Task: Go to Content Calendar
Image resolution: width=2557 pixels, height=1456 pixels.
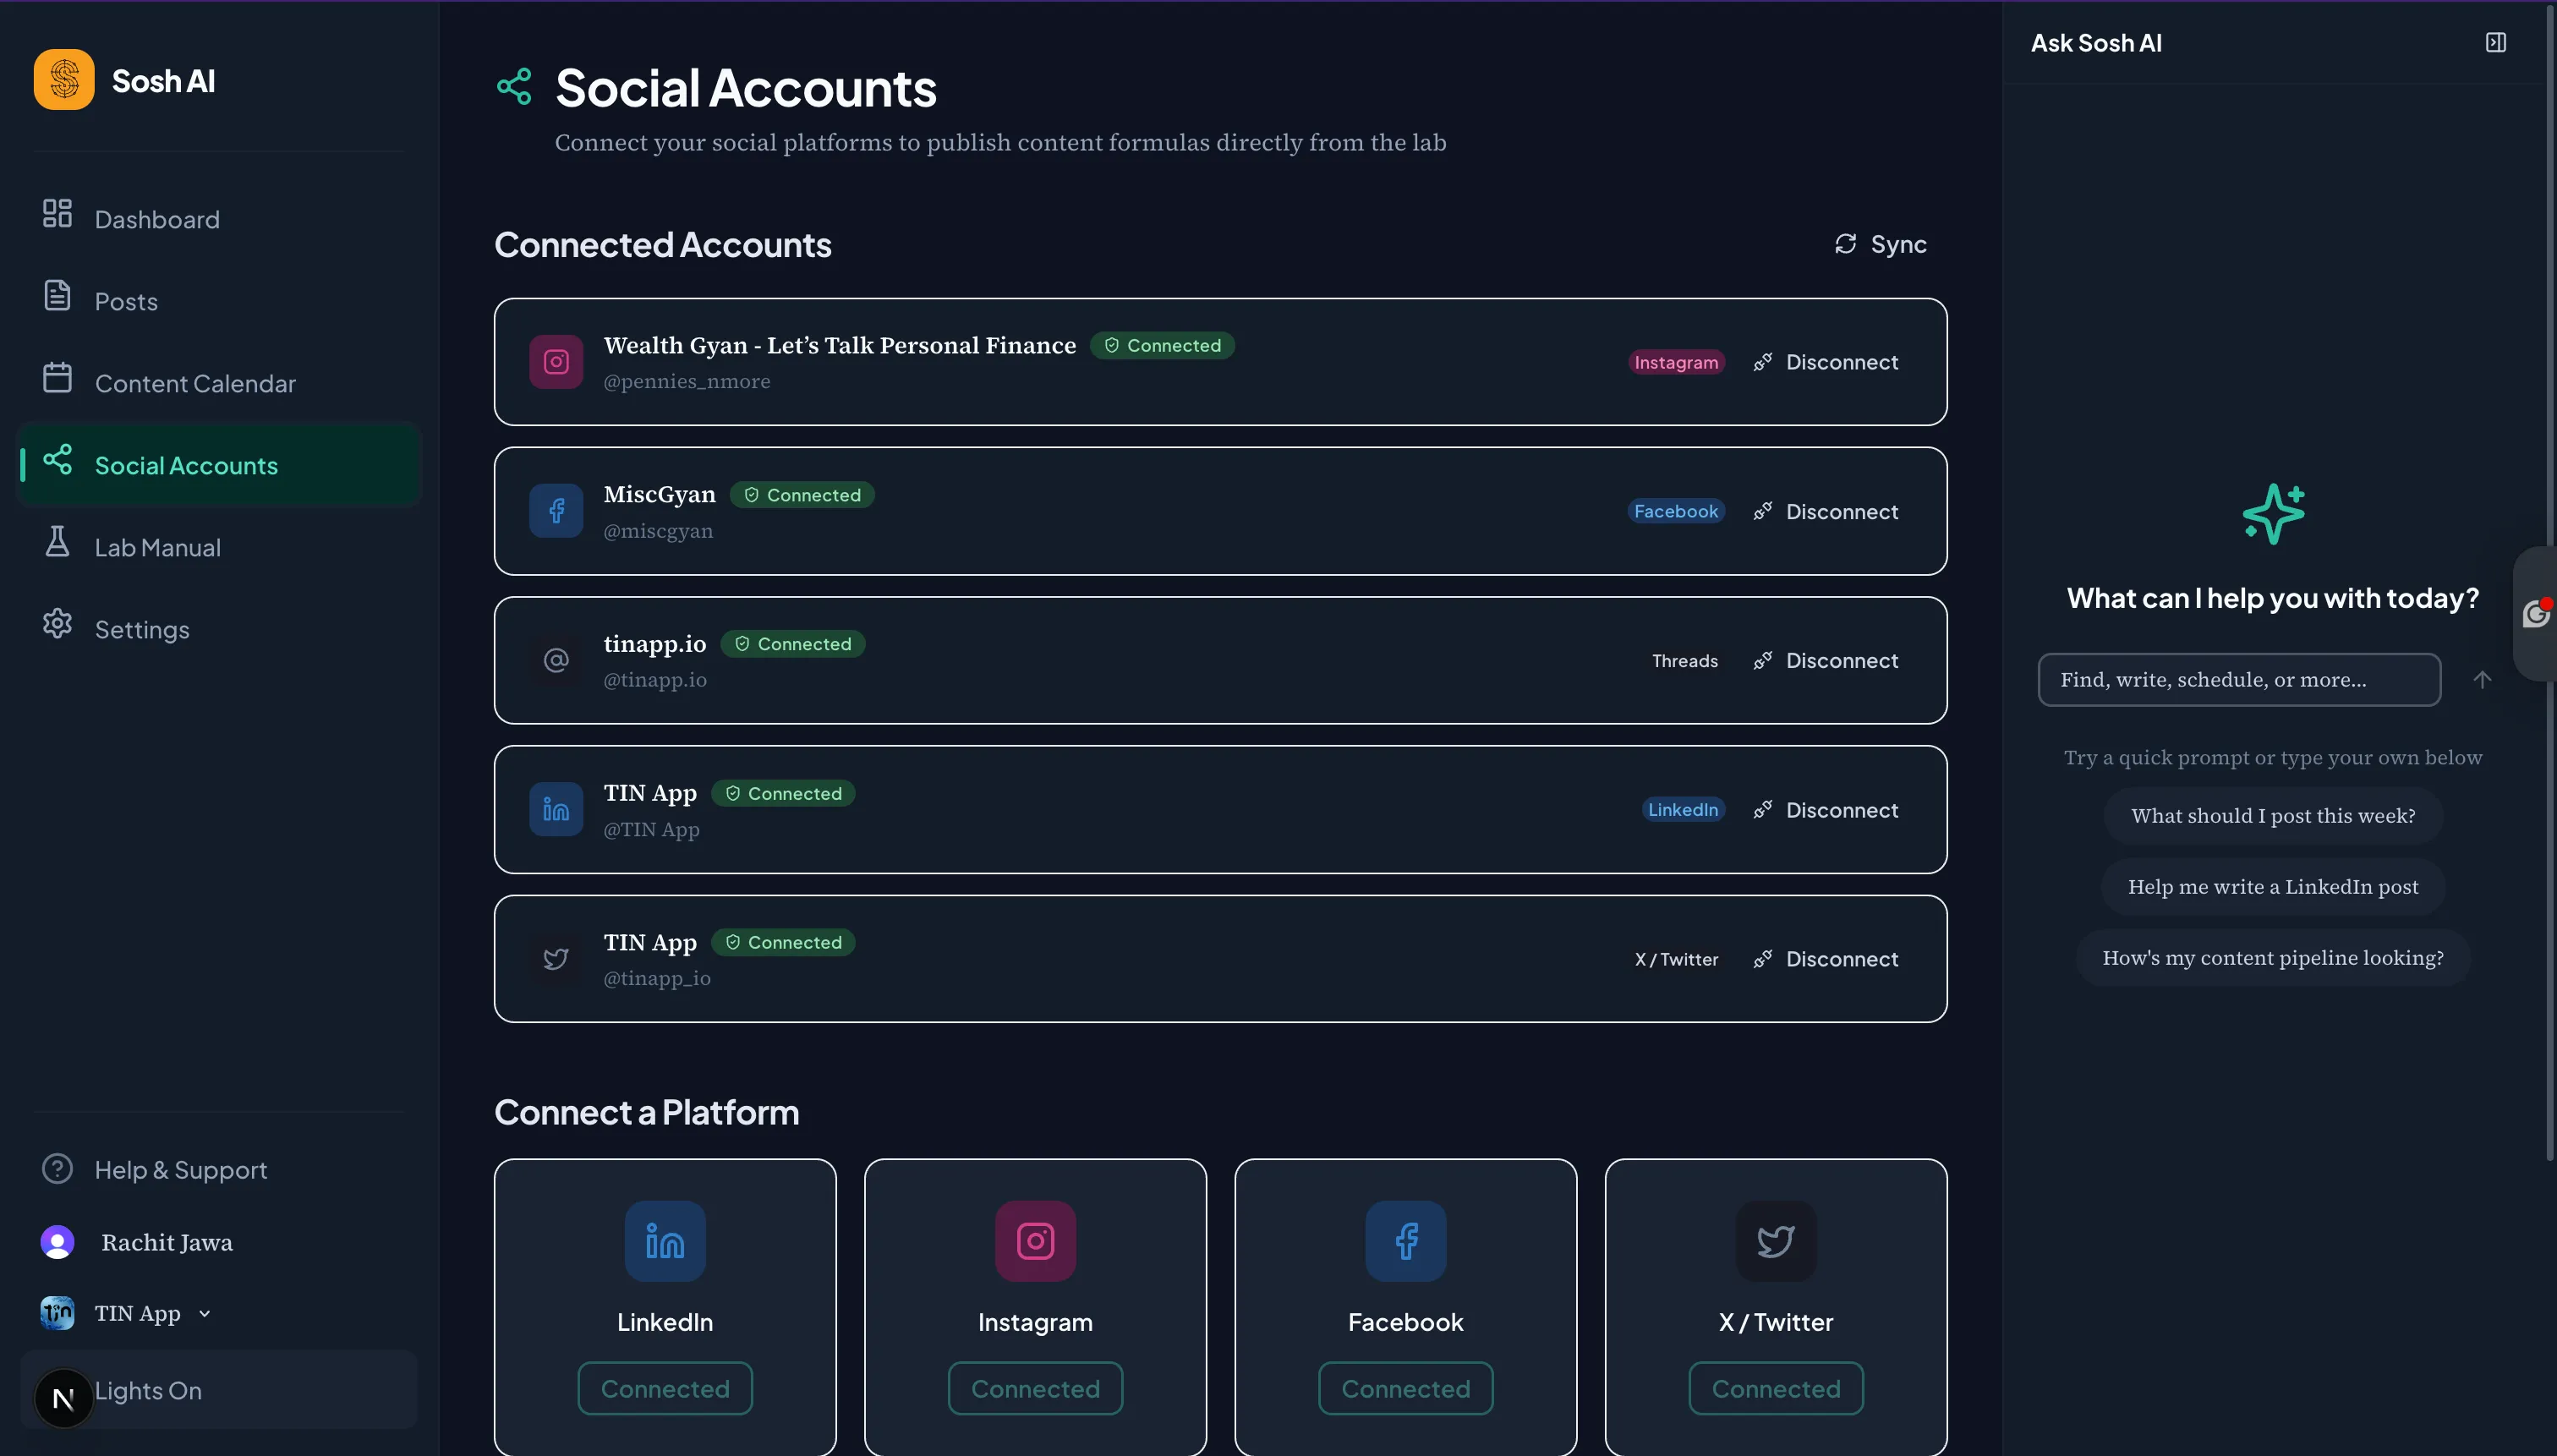Action: 219,383
